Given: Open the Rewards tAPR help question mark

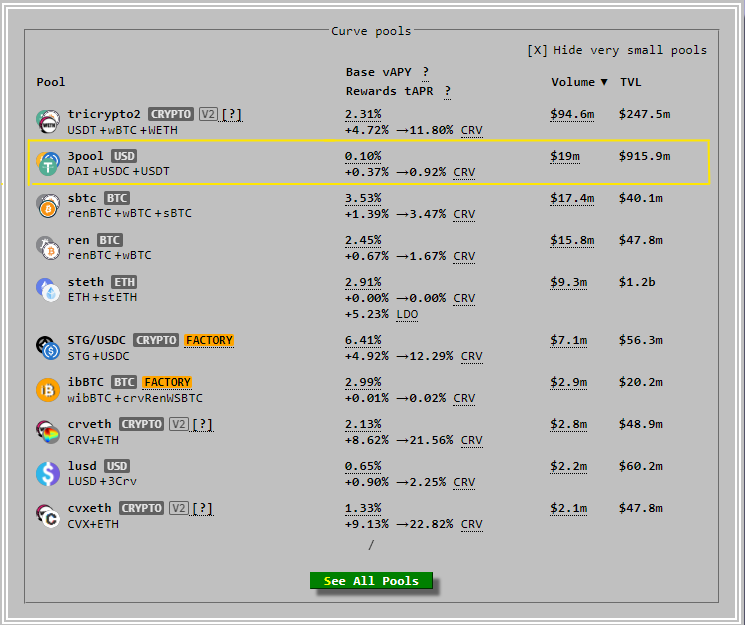Looking at the screenshot, I should pyautogui.click(x=447, y=91).
